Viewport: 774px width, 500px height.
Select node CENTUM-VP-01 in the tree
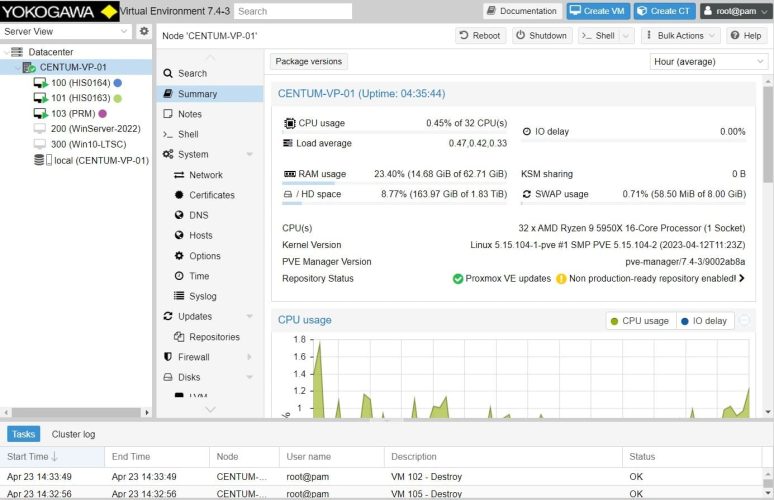click(73, 67)
